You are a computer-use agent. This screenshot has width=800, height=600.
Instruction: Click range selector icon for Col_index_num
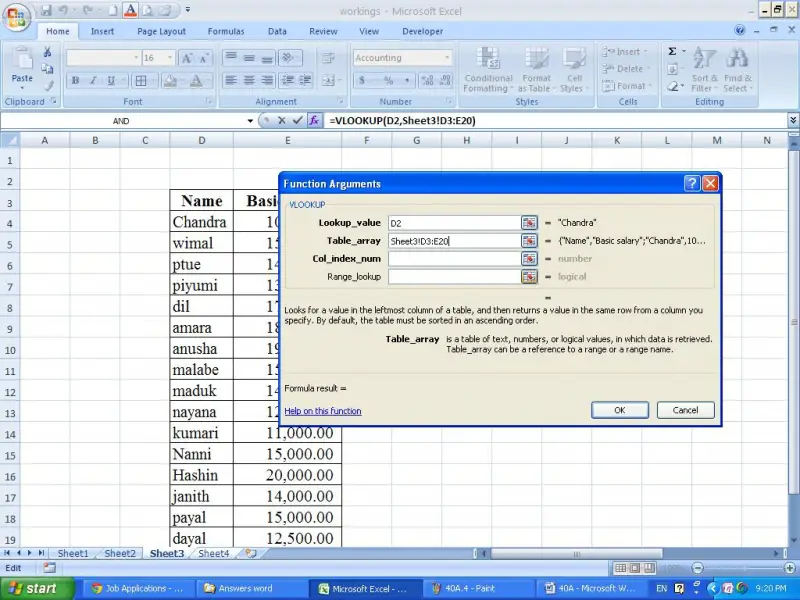point(529,259)
